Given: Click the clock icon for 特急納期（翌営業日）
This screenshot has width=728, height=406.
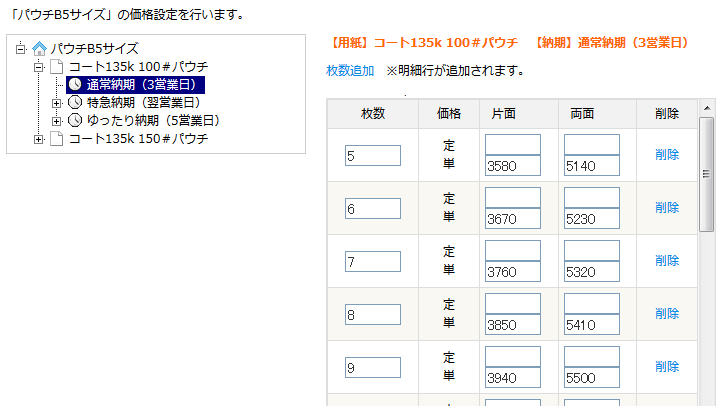Looking at the screenshot, I should point(75,102).
